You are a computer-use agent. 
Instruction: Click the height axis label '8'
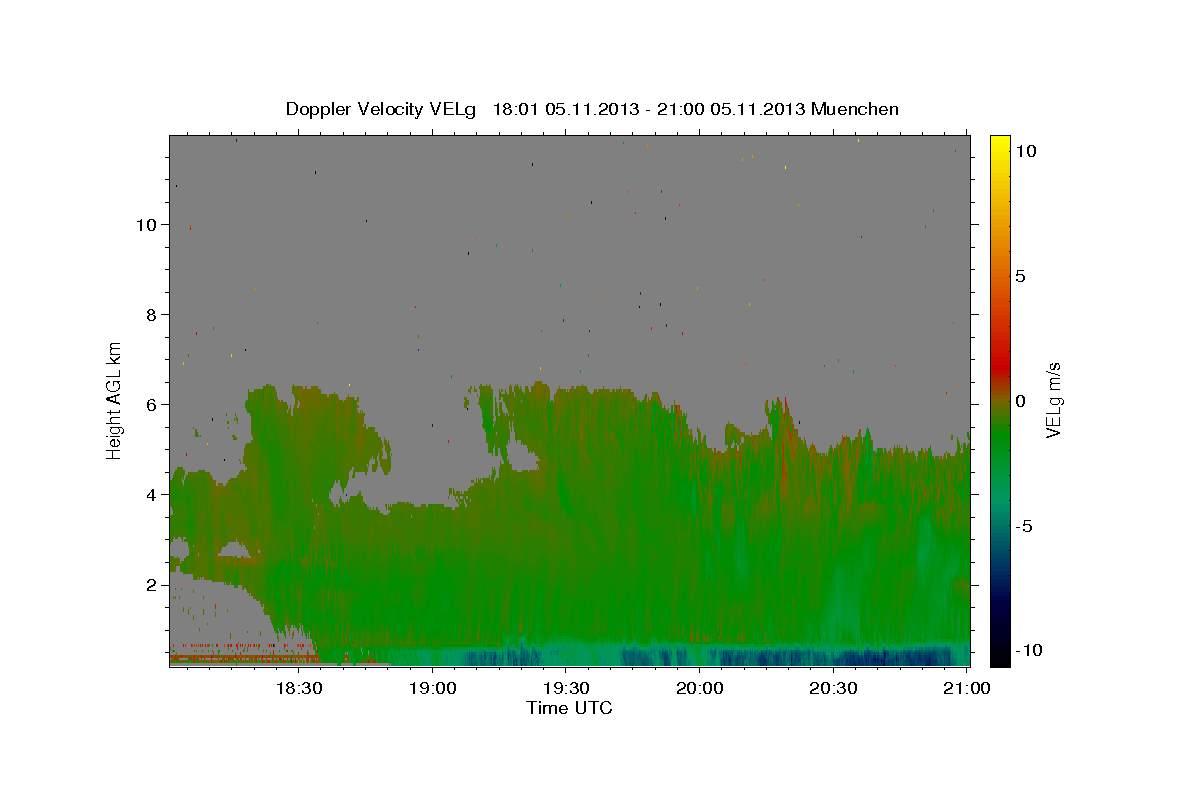tap(149, 314)
